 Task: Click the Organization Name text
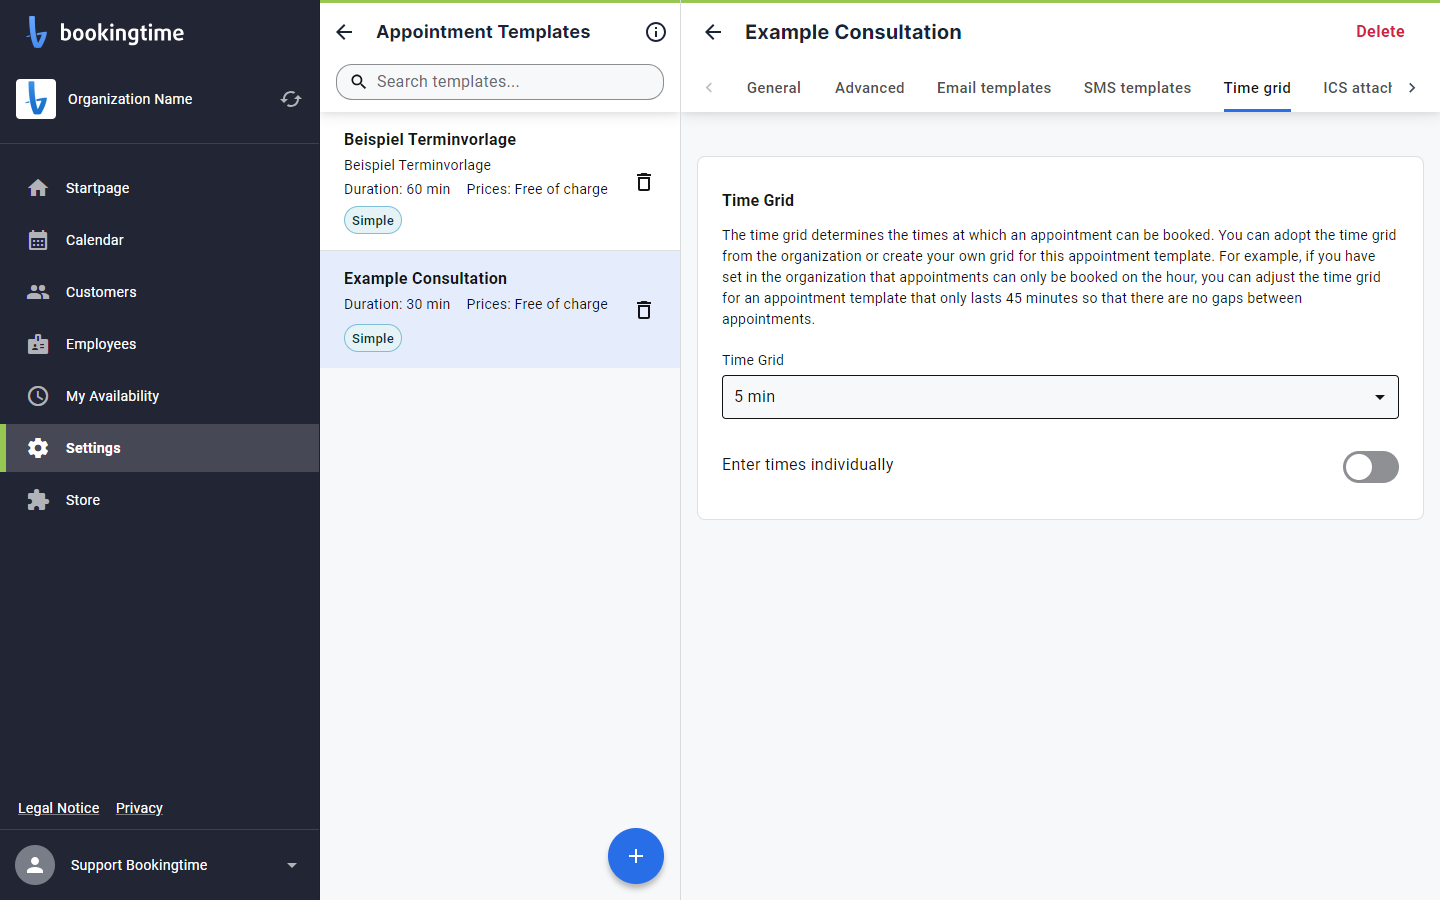click(130, 99)
